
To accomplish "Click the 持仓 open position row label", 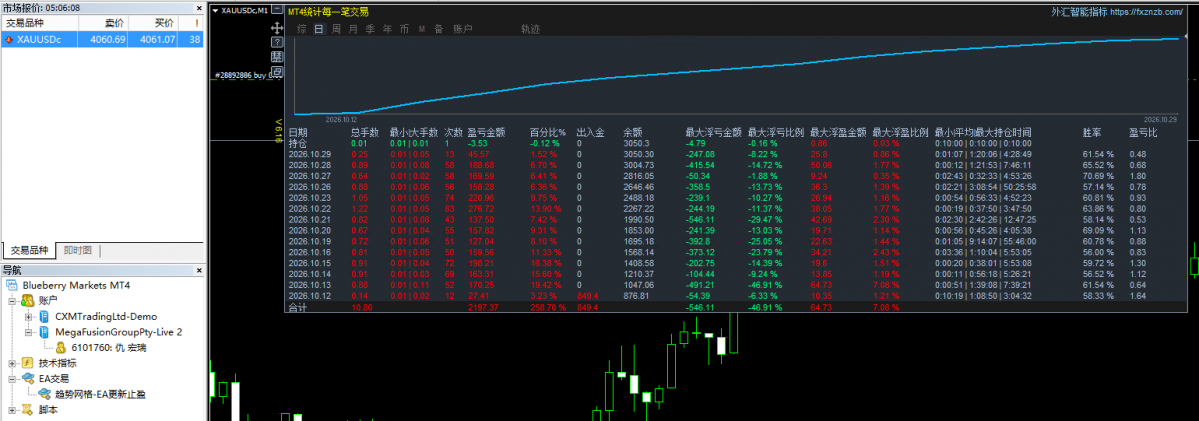I will [297, 143].
